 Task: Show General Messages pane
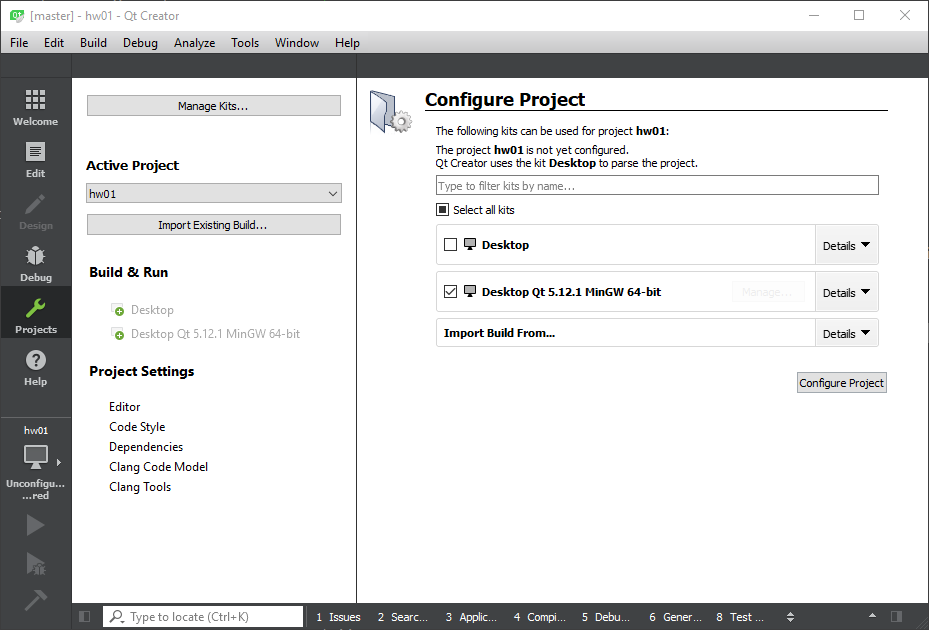click(675, 617)
